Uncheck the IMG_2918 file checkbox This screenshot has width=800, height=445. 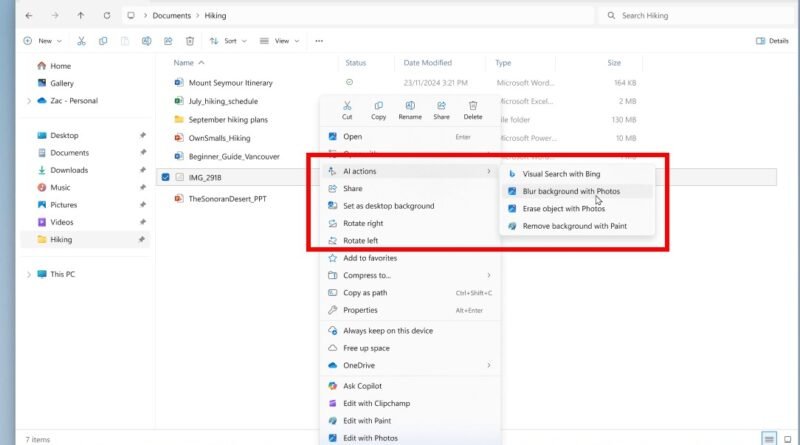click(x=165, y=177)
